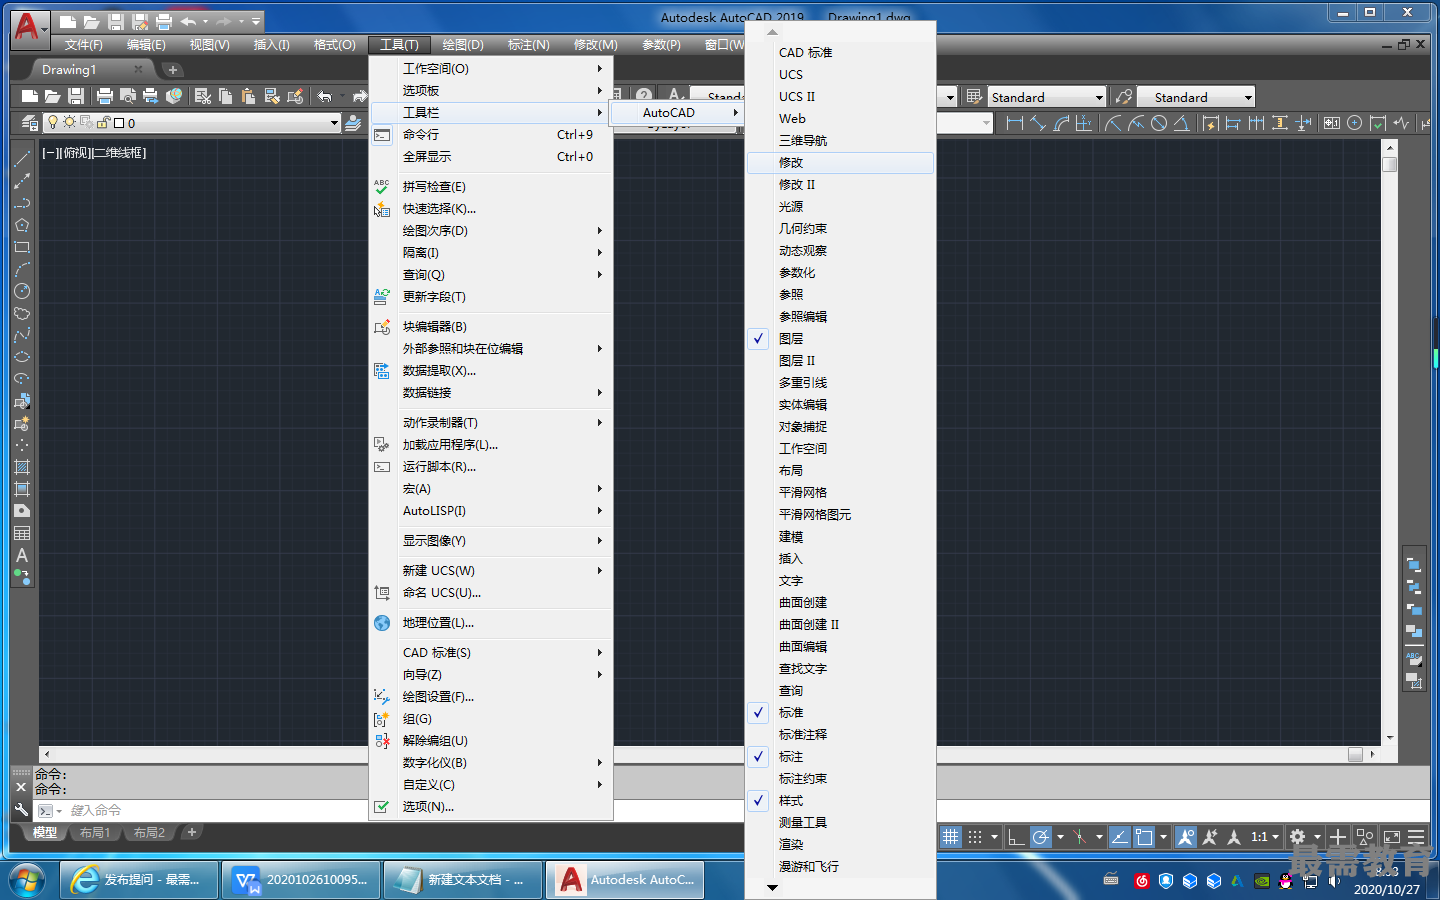Click the viewport label [-][俯视][二维线框]
Image resolution: width=1440 pixels, height=900 pixels.
tap(94, 153)
